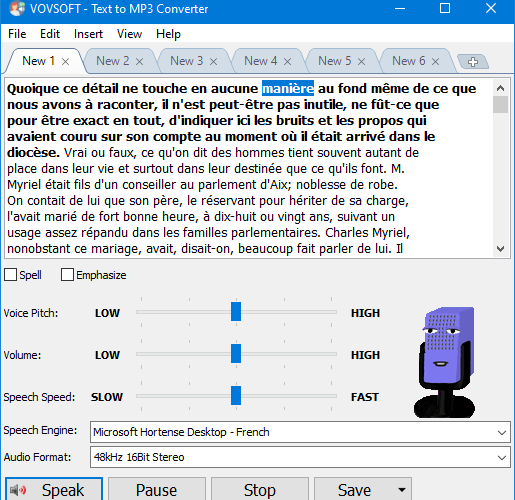Close the New 6 tab
This screenshot has width=515, height=500.
tap(435, 62)
